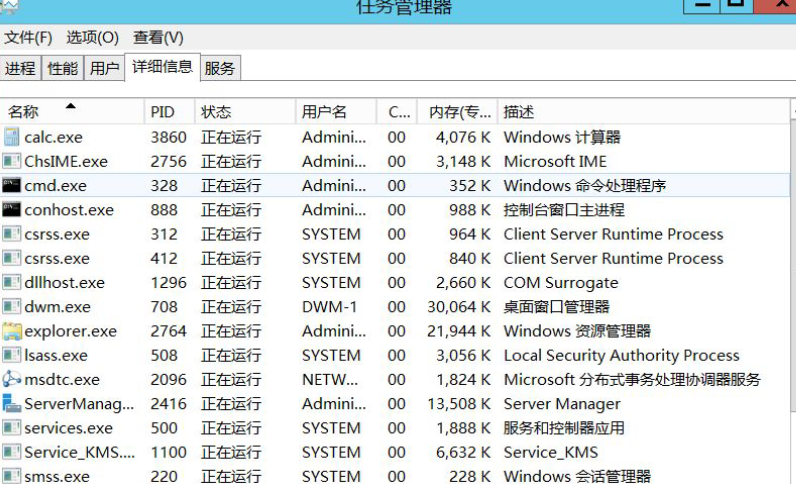Open the 选项(O) menu
The width and height of the screenshot is (796, 484).
pyautogui.click(x=92, y=38)
